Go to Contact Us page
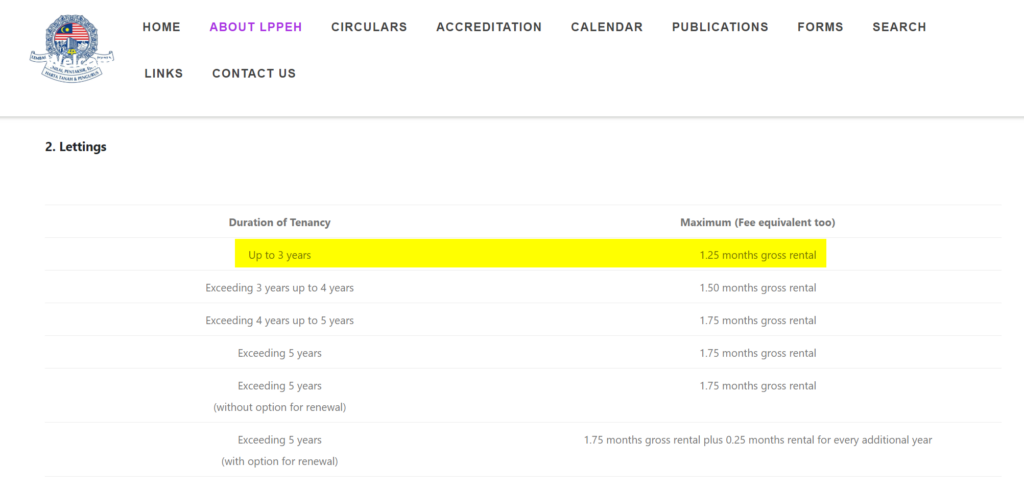The height and width of the screenshot is (490, 1024). [254, 73]
